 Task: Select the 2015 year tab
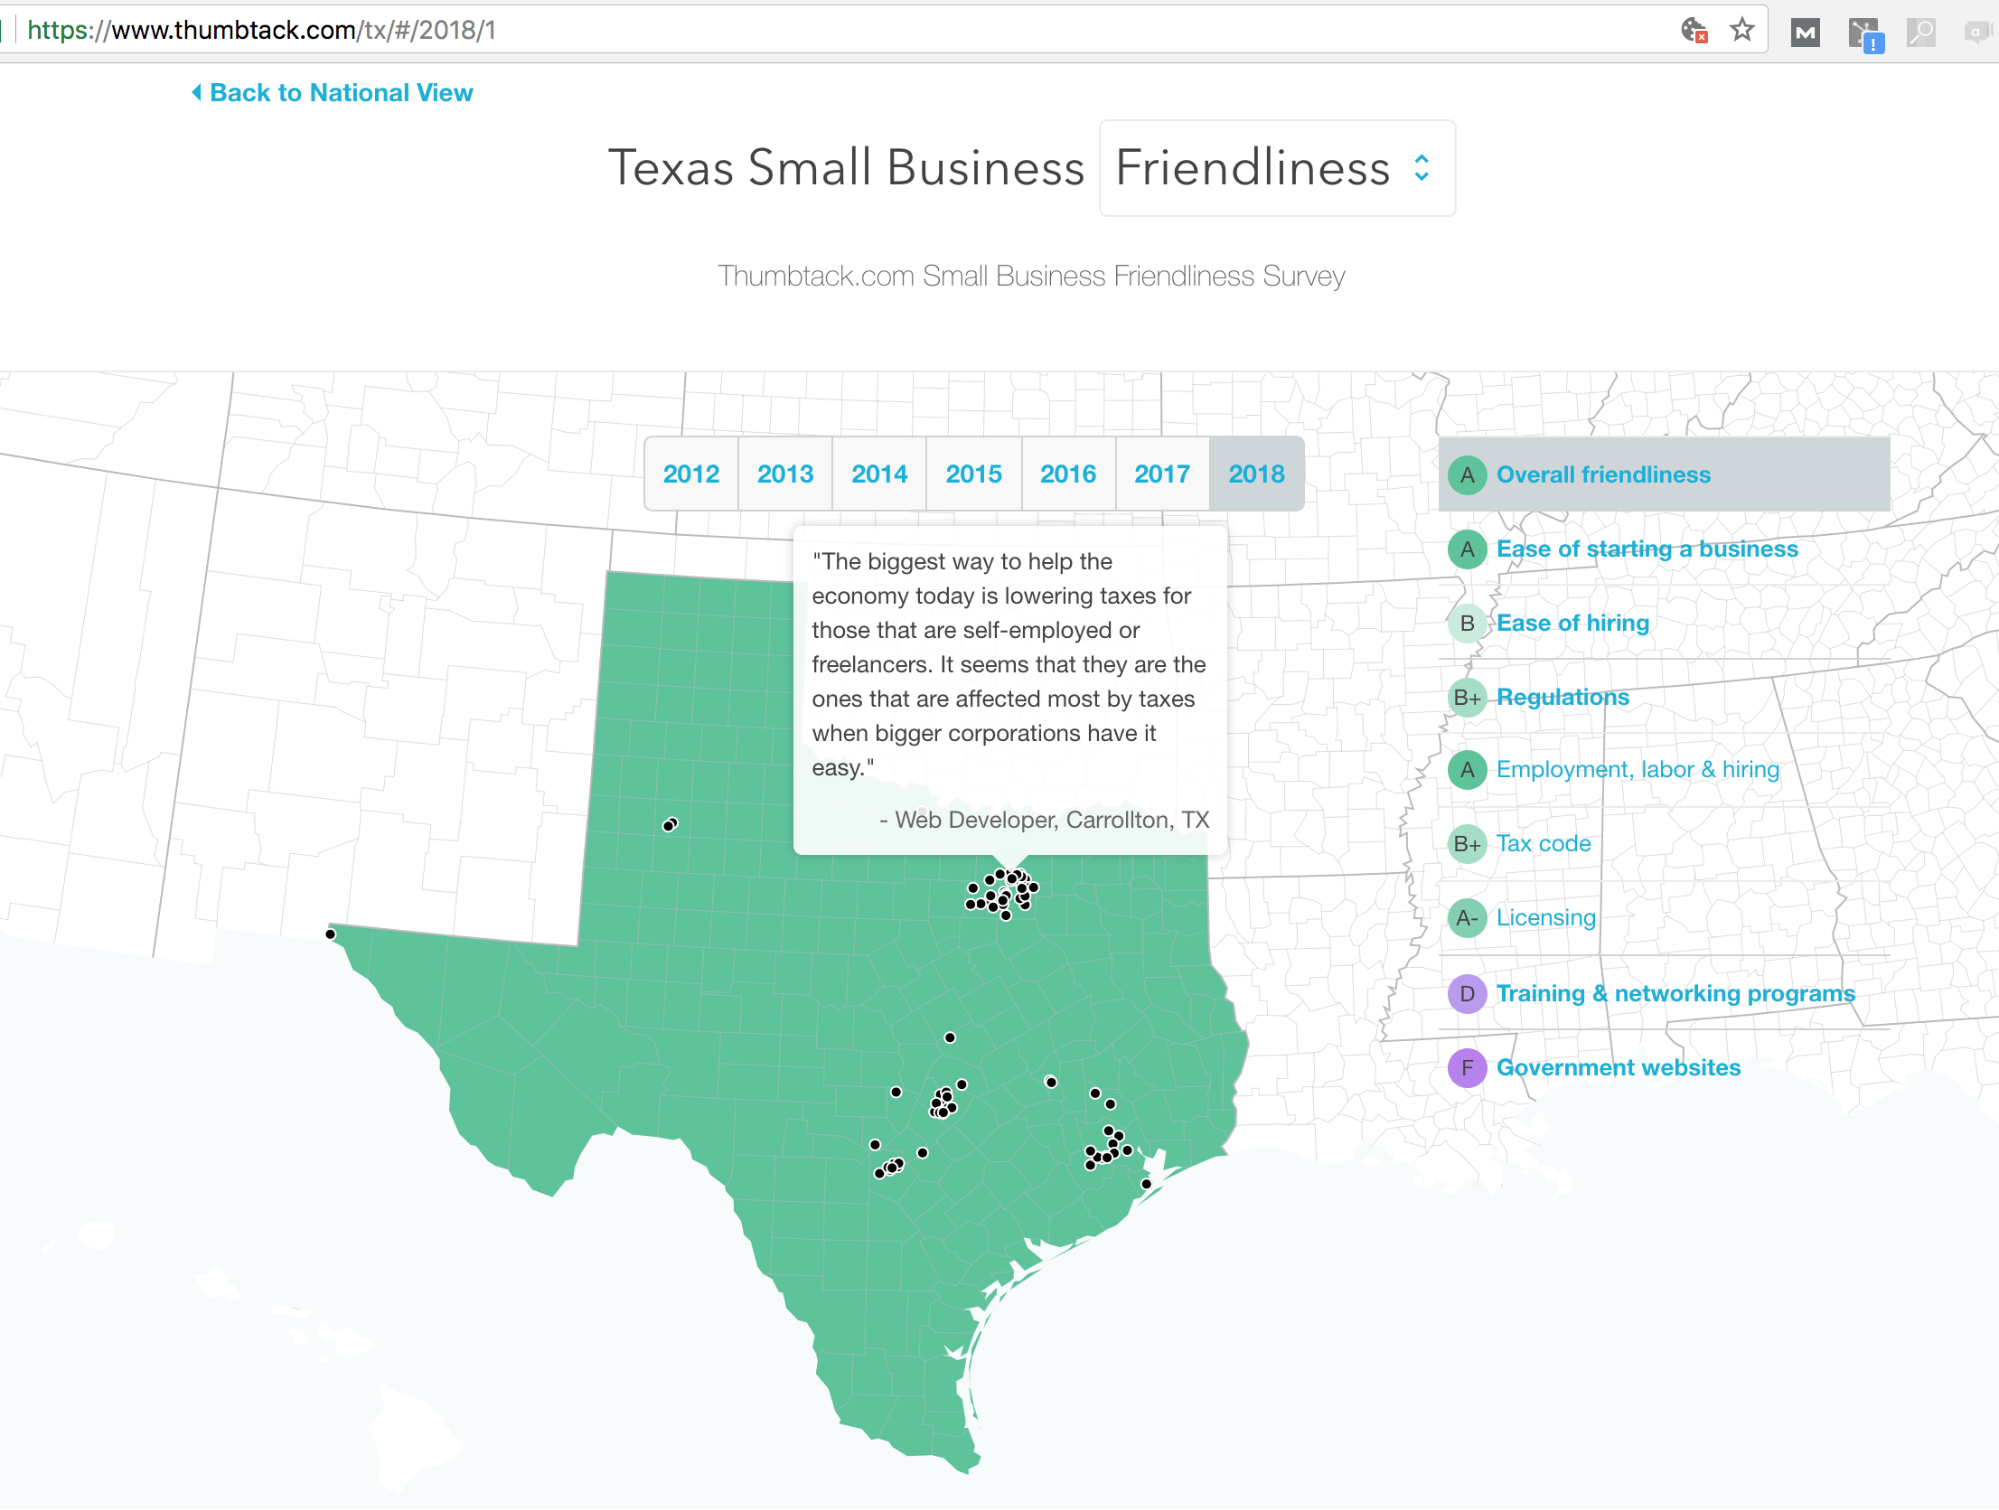pos(973,474)
